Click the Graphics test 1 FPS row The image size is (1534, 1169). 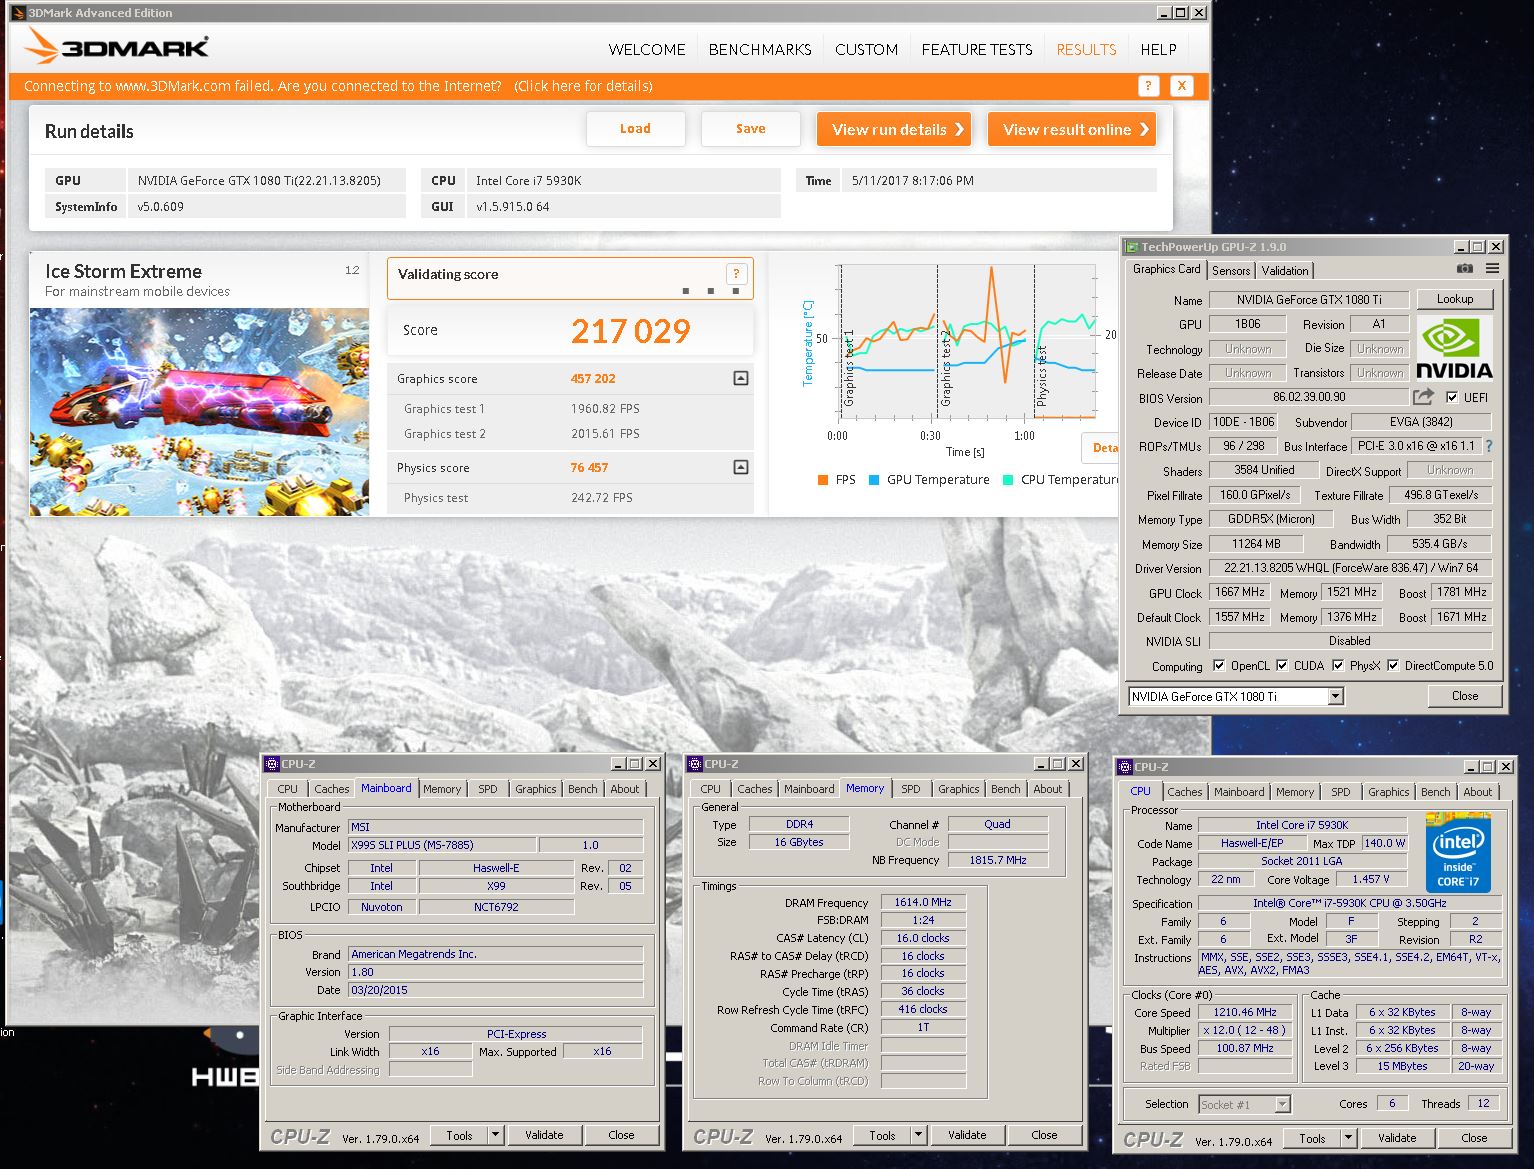[x=570, y=408]
